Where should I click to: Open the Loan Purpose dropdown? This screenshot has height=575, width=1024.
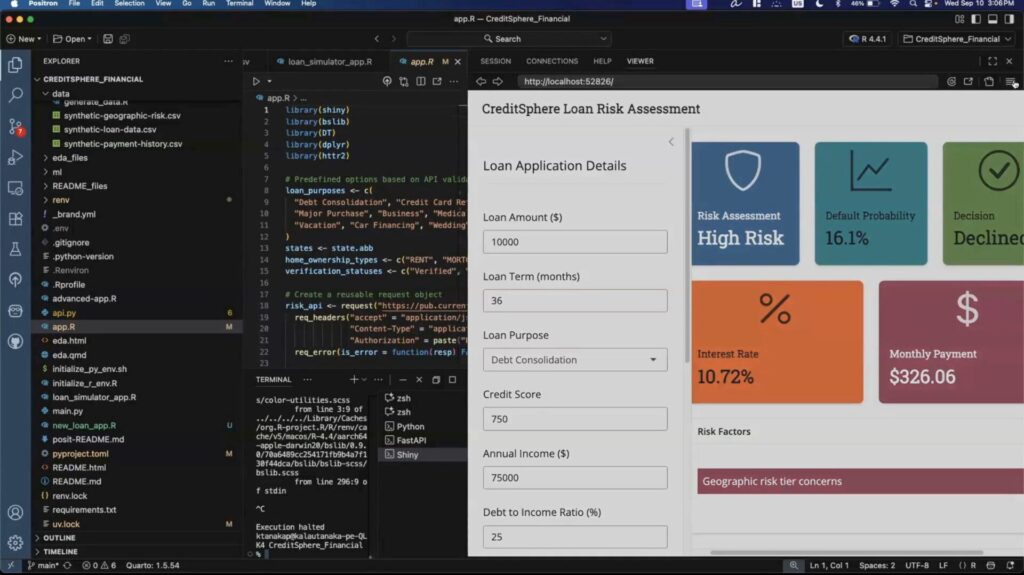point(574,360)
